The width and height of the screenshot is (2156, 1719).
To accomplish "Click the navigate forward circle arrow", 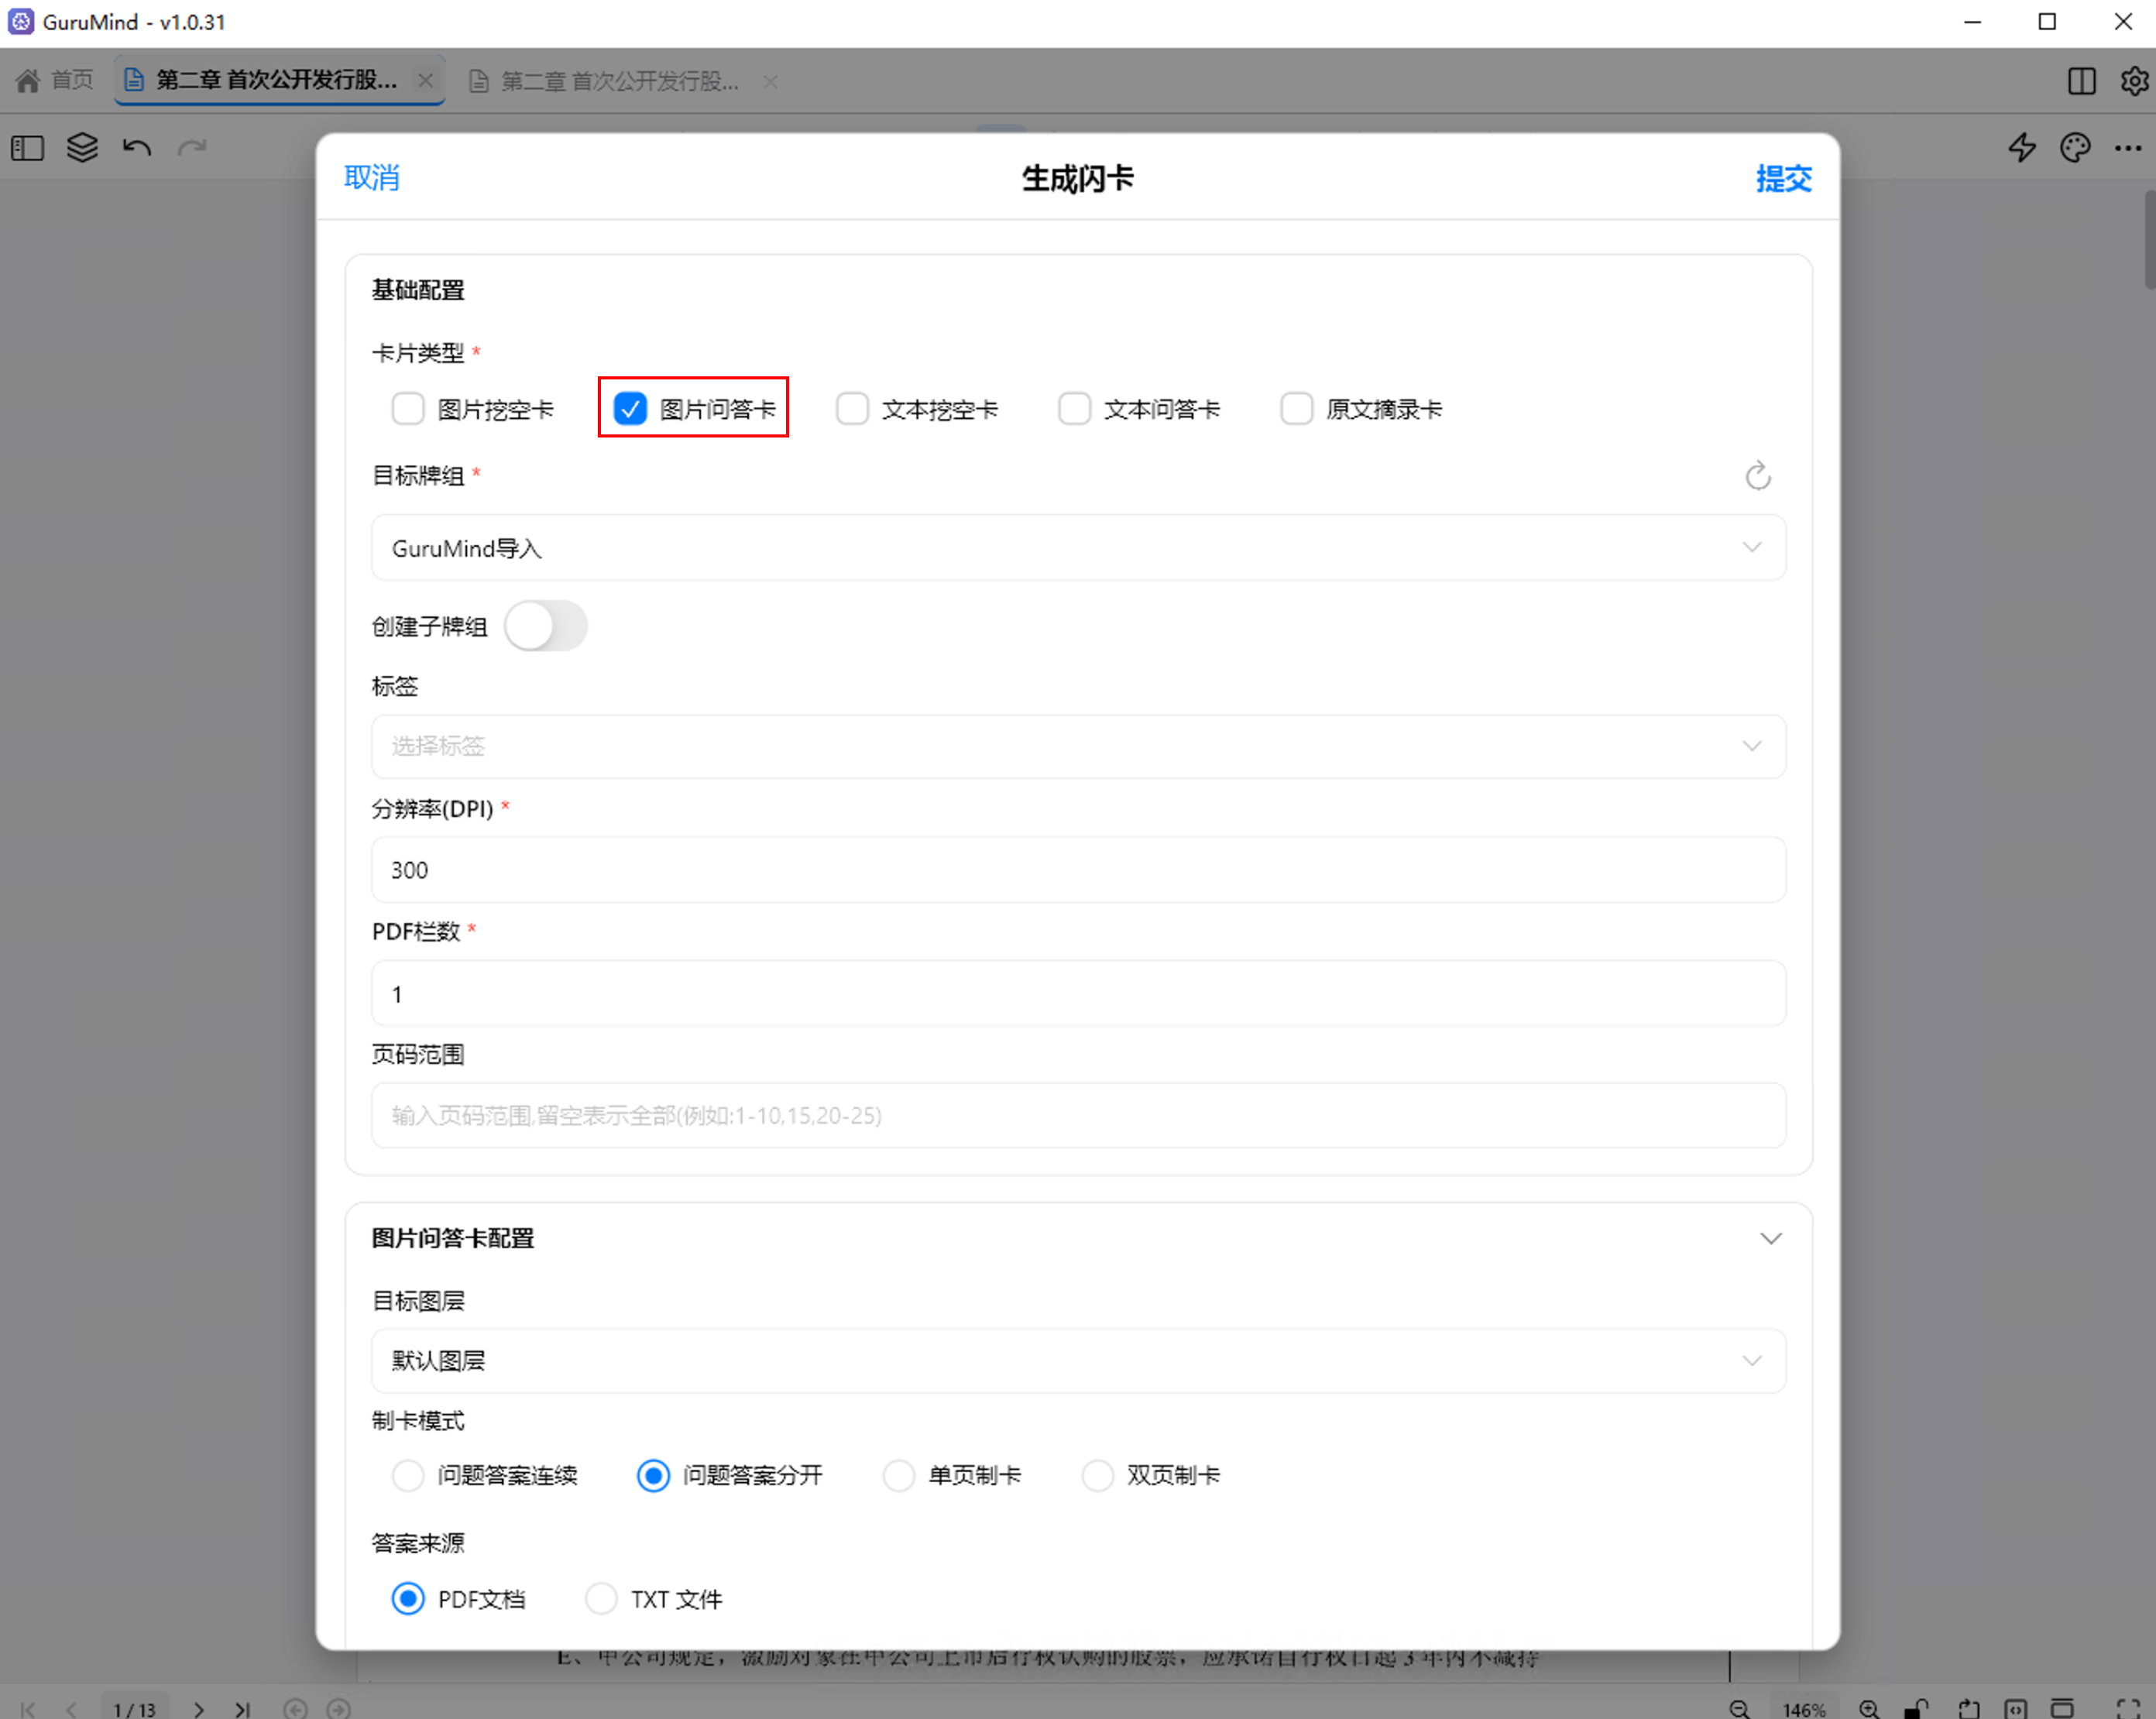I will tap(339, 1709).
